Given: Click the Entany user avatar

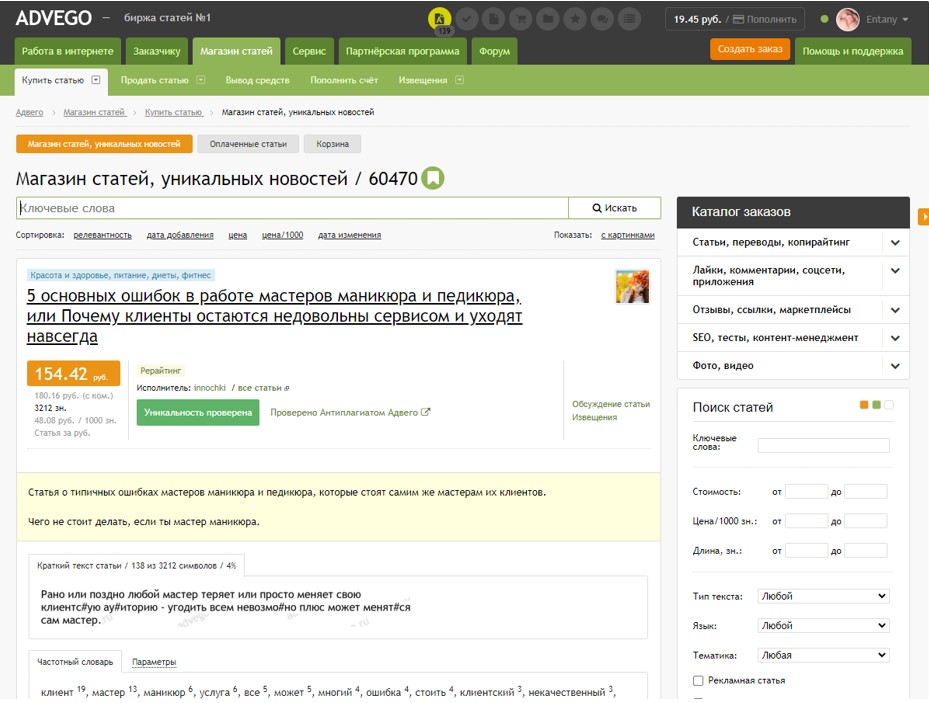Looking at the screenshot, I should (x=848, y=20).
